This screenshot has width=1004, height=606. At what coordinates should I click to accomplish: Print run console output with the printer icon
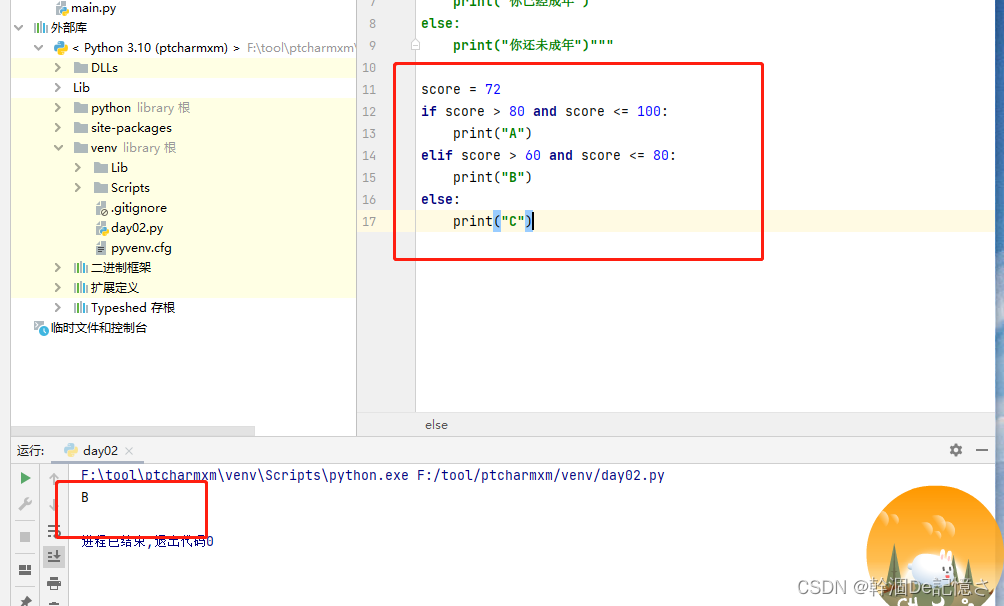(x=54, y=583)
